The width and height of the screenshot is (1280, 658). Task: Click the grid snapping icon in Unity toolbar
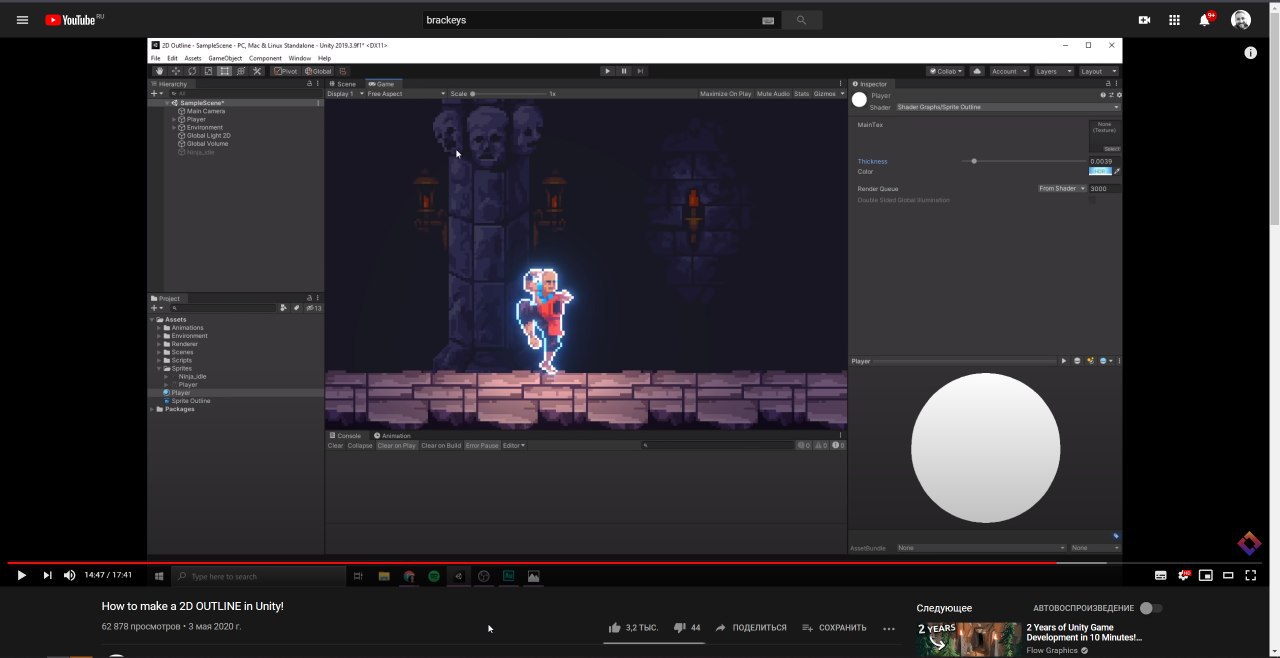(x=343, y=71)
